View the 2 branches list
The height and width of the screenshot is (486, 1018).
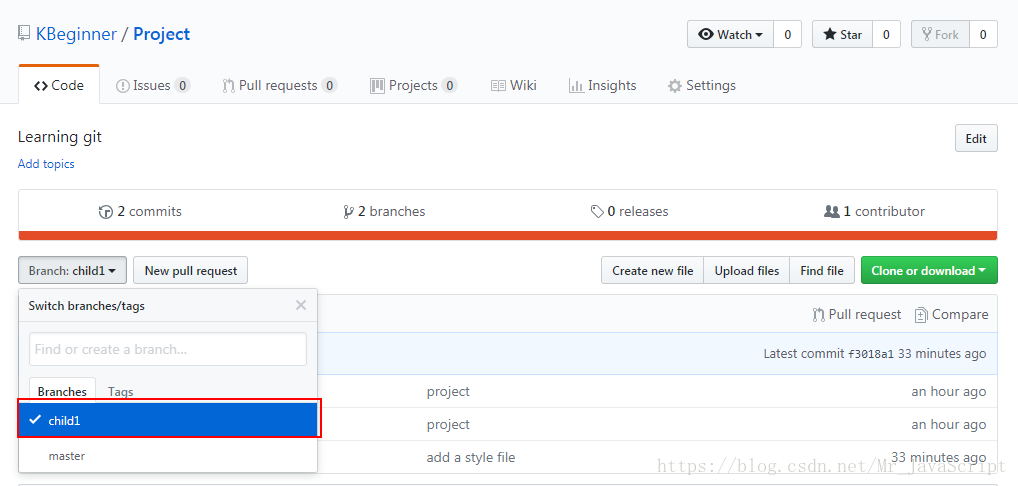tap(384, 211)
